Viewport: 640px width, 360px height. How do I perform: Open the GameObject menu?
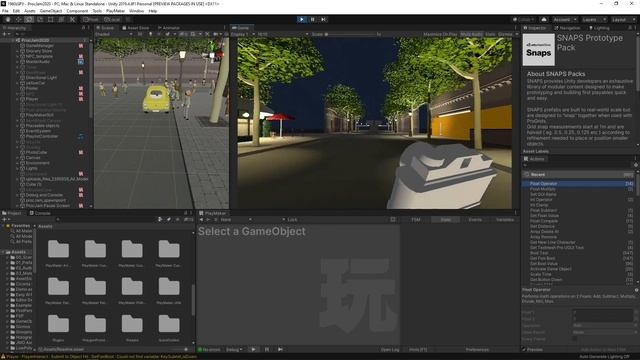(x=51, y=11)
